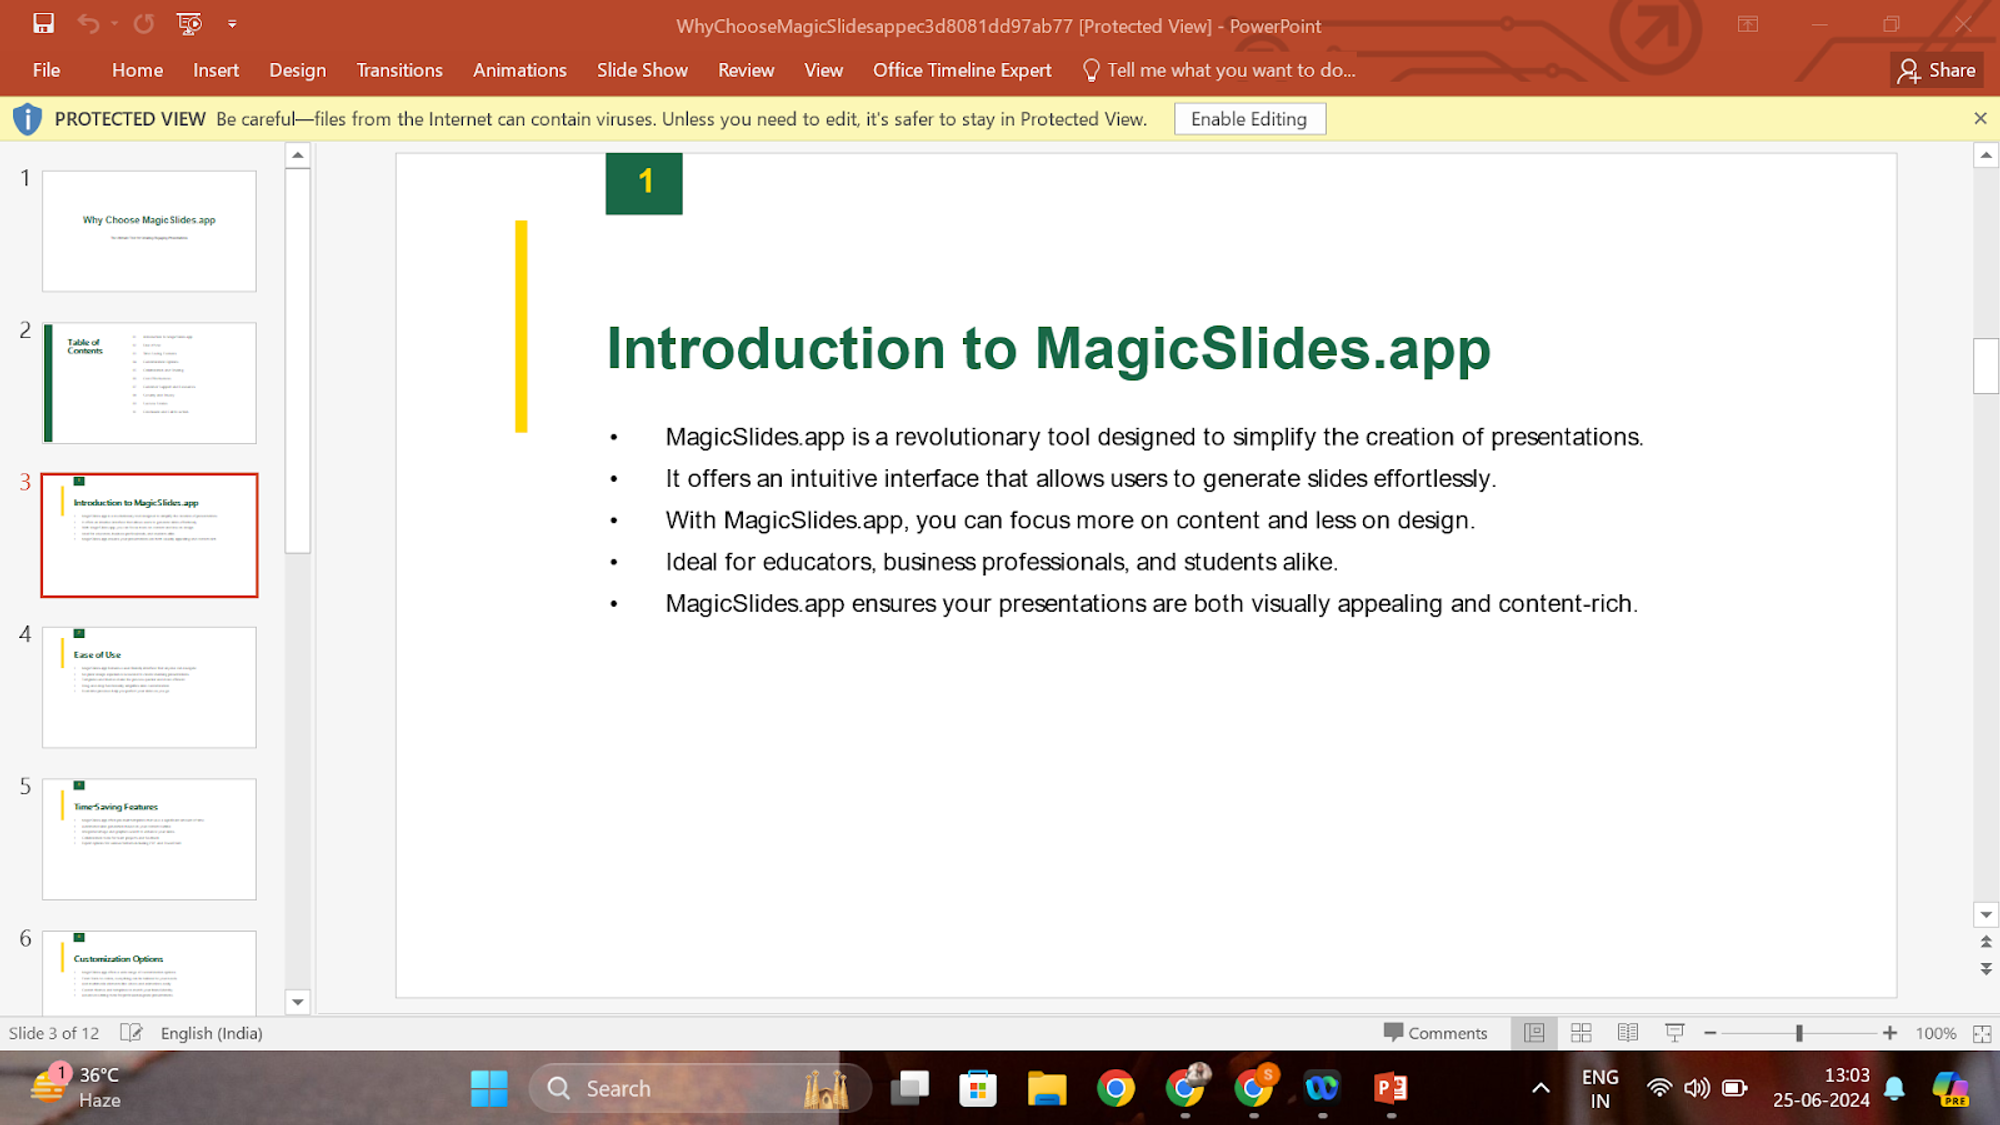Show hidden system tray icons chevron

click(1541, 1088)
